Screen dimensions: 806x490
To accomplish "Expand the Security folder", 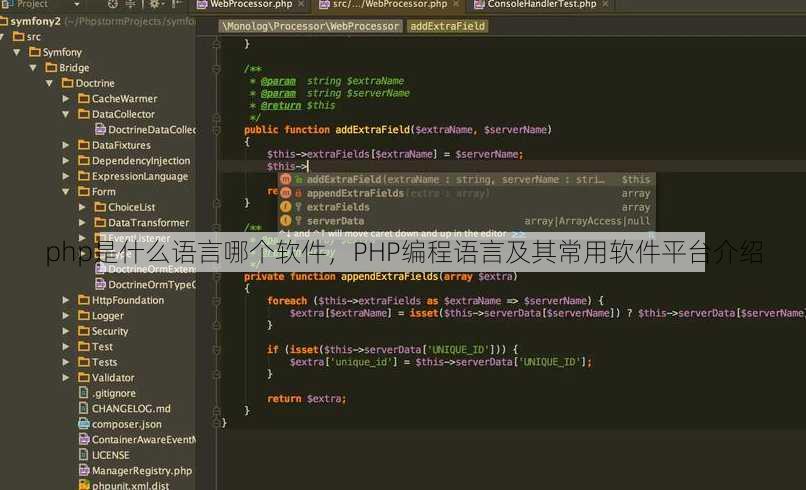I will (66, 331).
